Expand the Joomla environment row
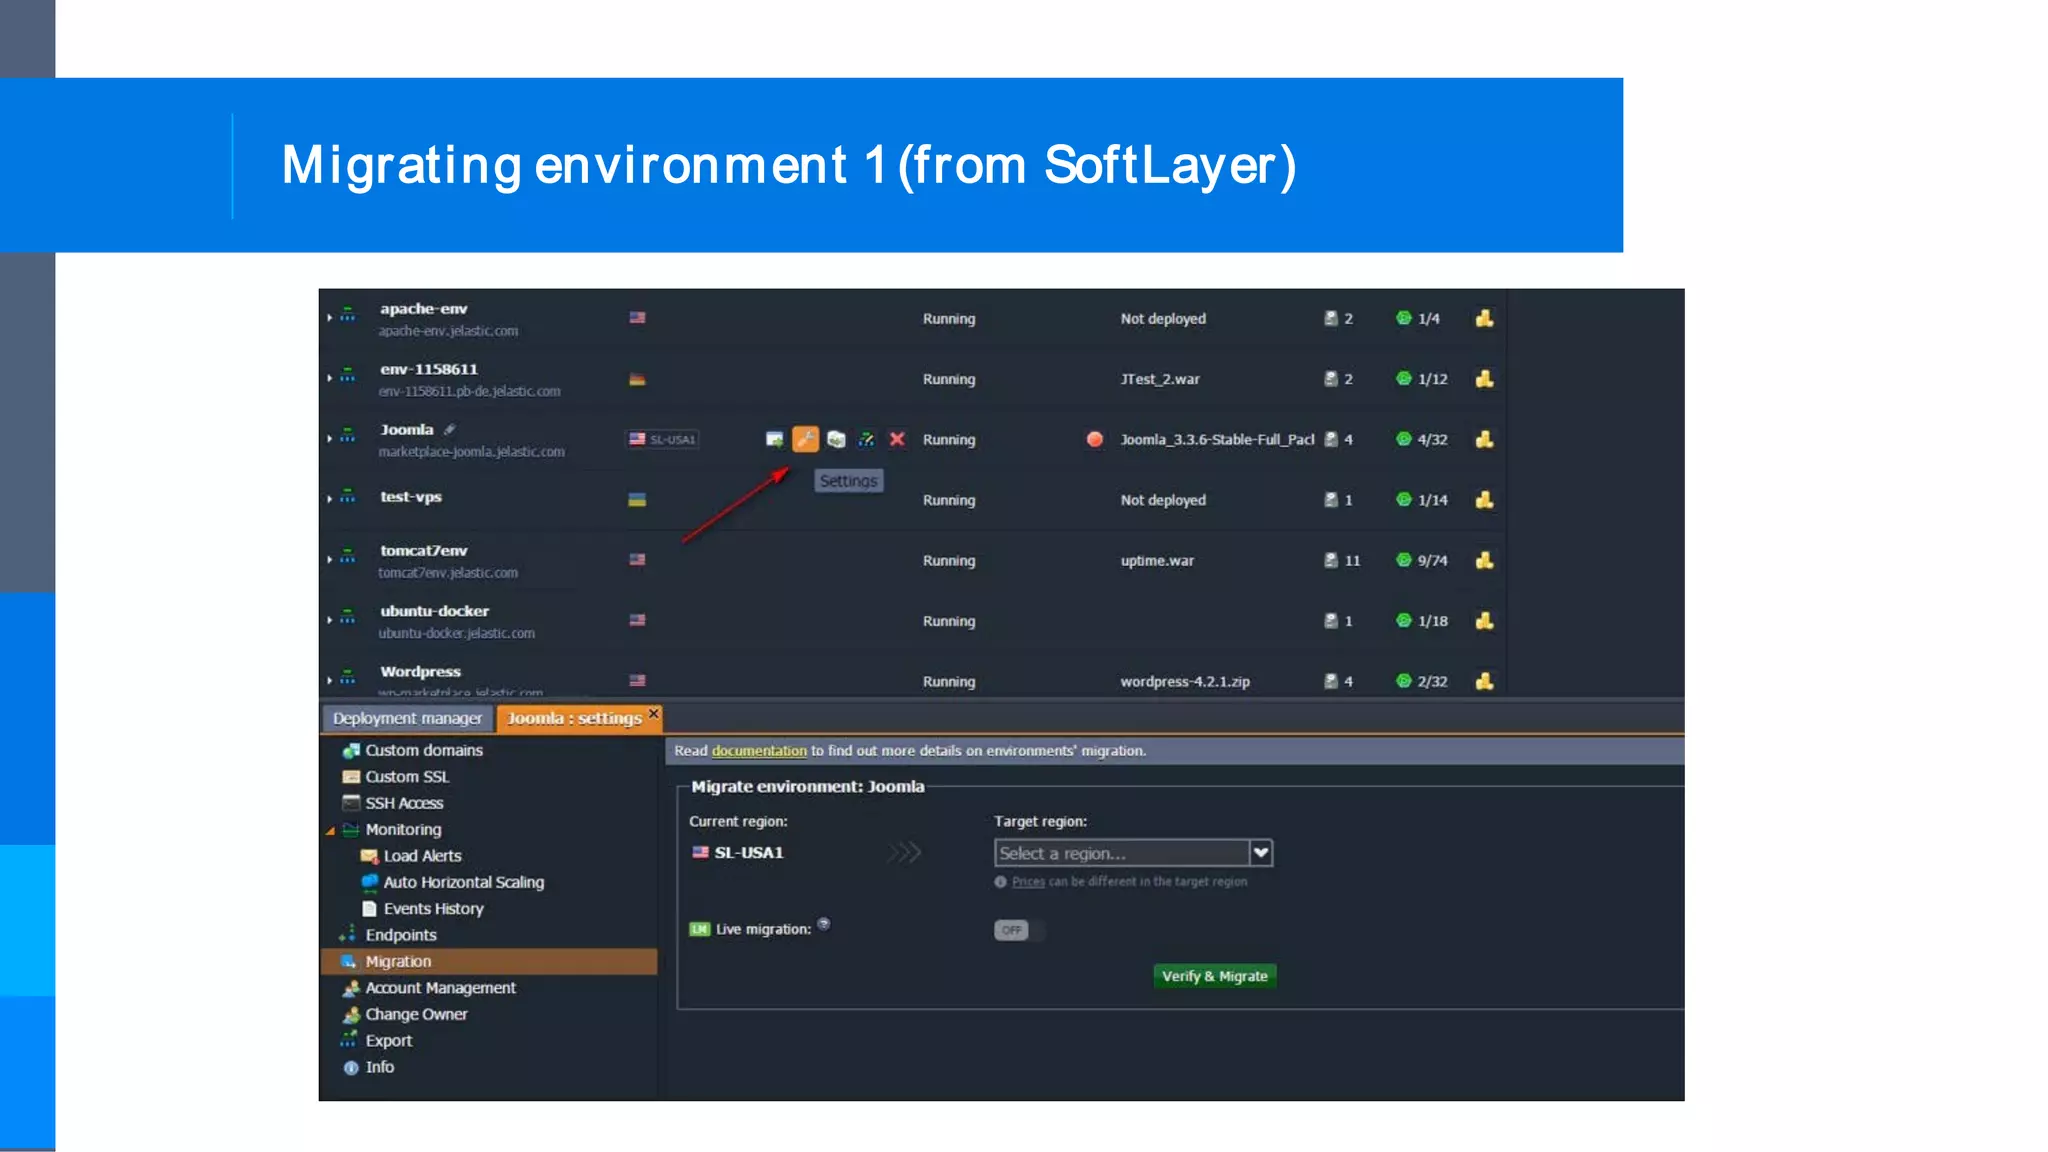 329,439
